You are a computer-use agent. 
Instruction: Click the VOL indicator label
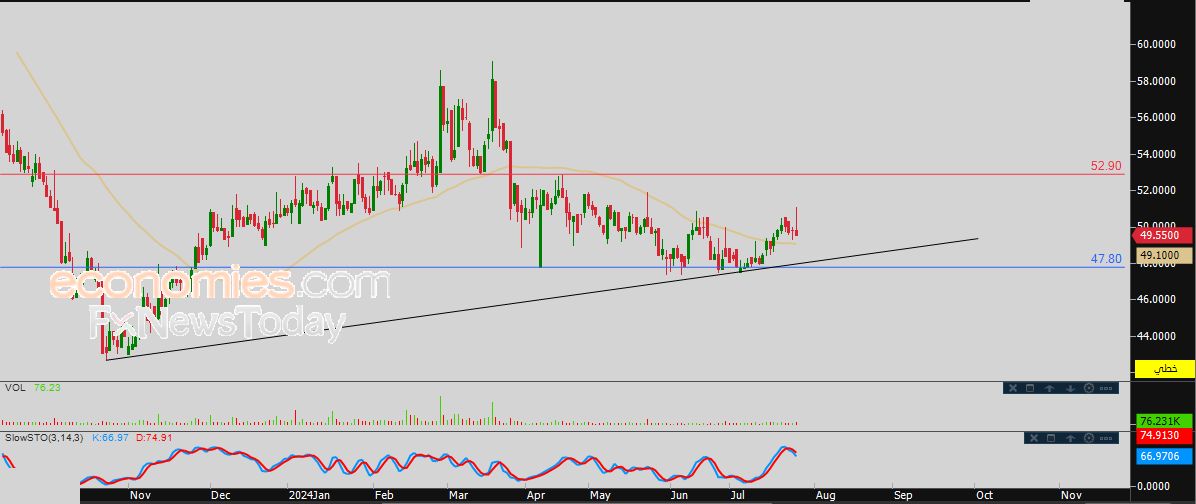point(15,388)
